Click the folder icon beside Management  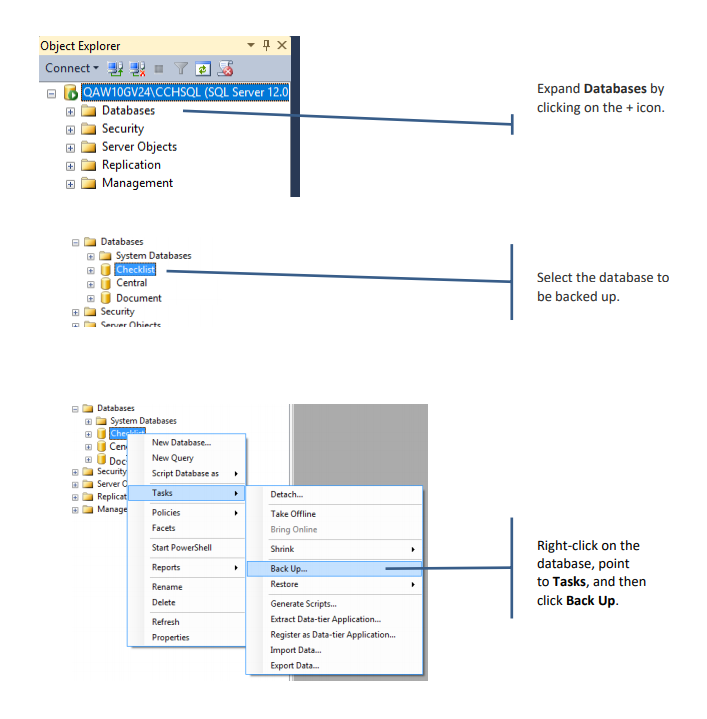click(88, 183)
